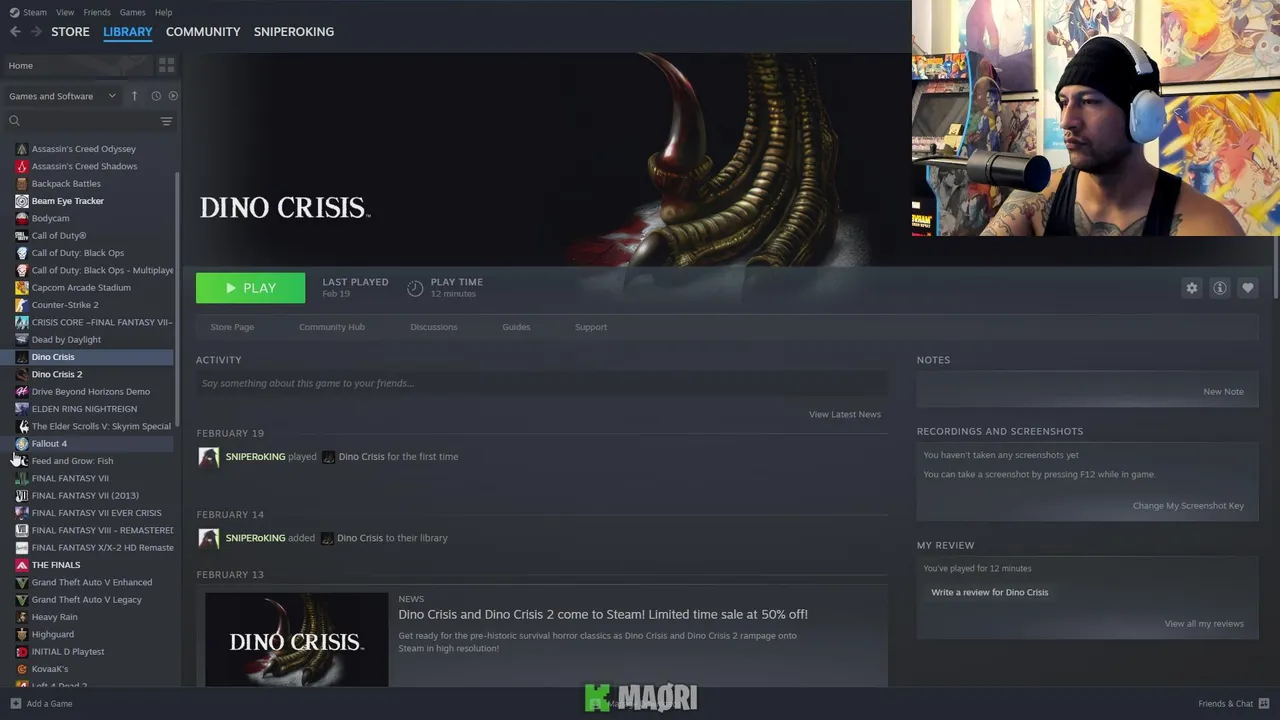Open Dino Crisis settings gear
Viewport: 1280px width, 720px height.
pyautogui.click(x=1192, y=288)
